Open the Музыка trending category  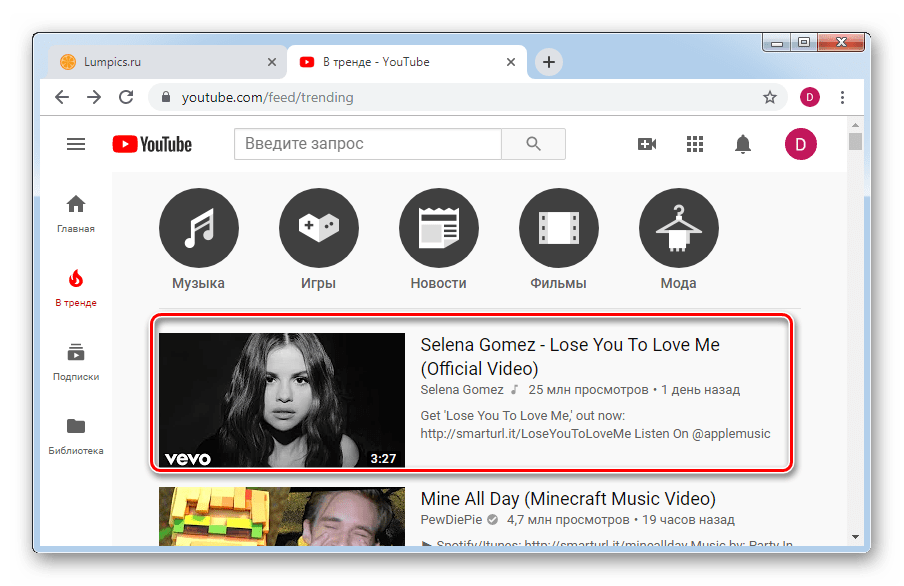[x=198, y=227]
